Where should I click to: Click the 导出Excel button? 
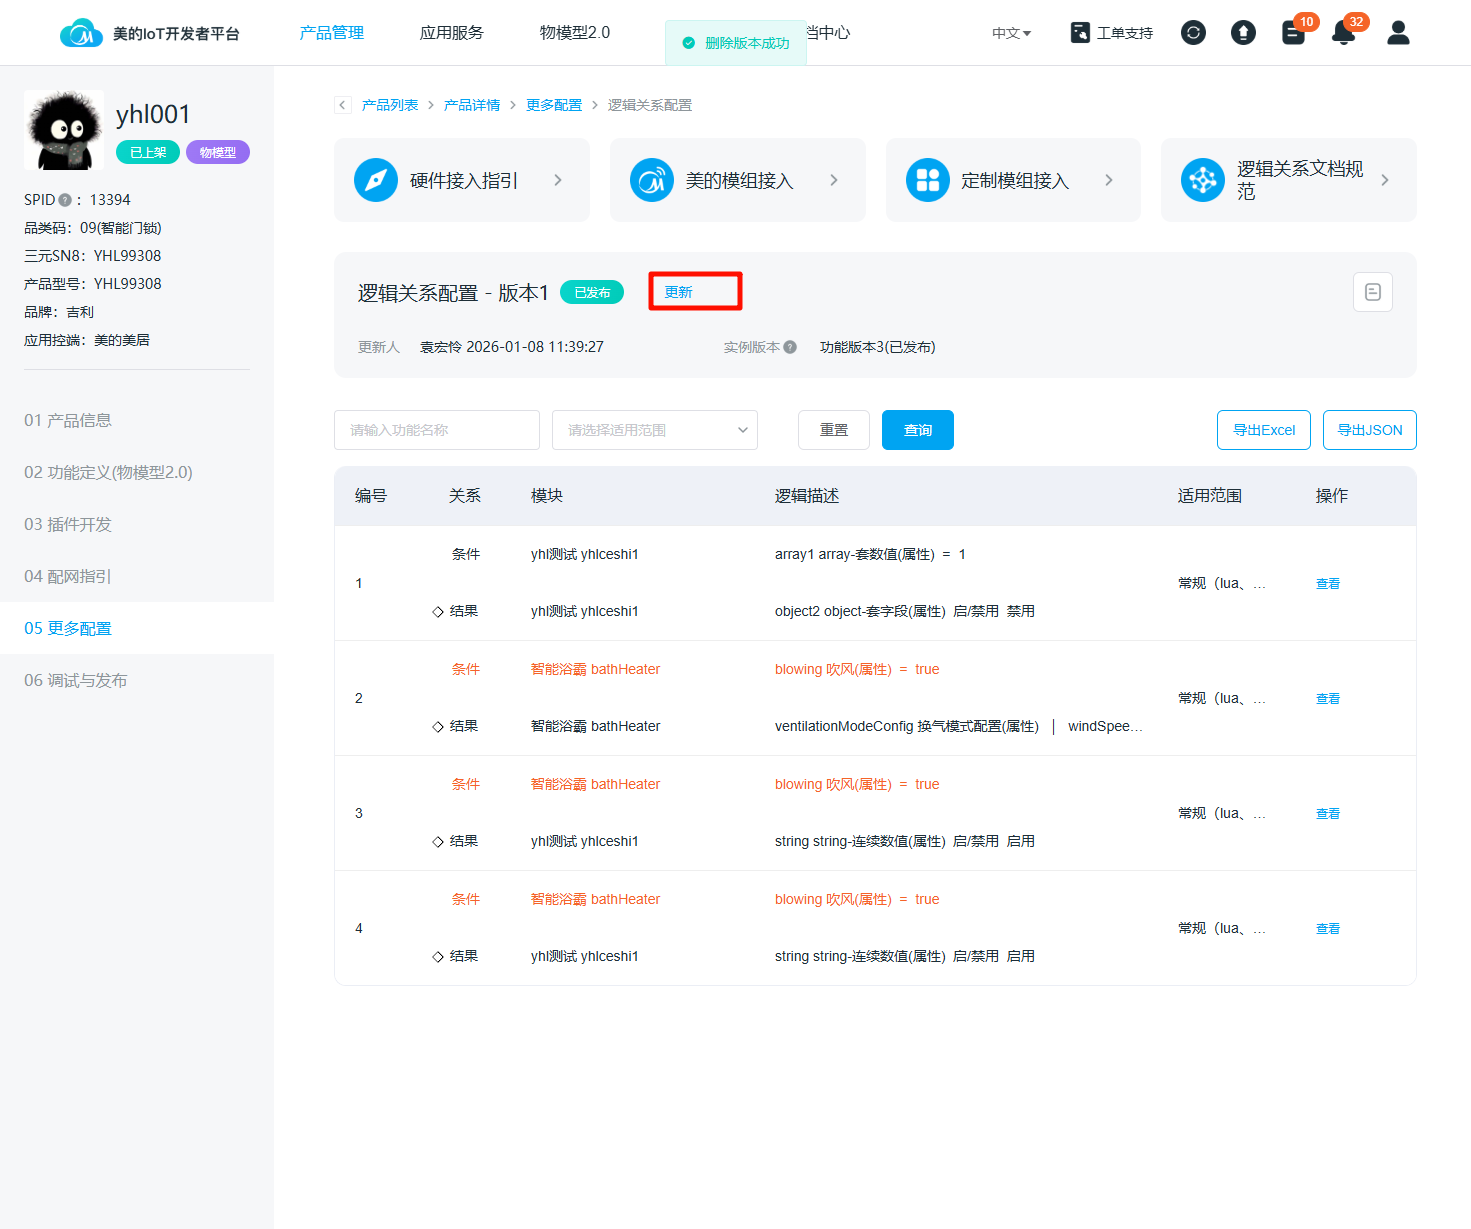click(x=1264, y=430)
